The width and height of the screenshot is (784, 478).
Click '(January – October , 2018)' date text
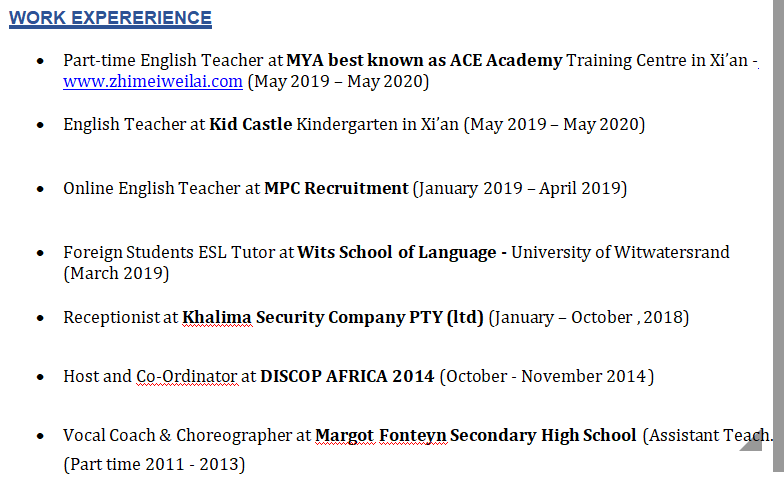589,318
